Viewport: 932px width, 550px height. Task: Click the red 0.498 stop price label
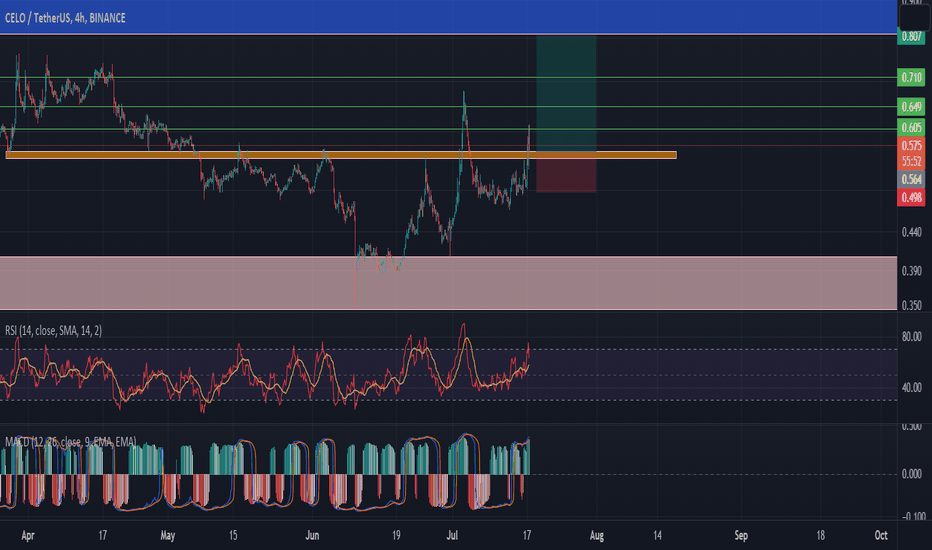pyautogui.click(x=911, y=197)
